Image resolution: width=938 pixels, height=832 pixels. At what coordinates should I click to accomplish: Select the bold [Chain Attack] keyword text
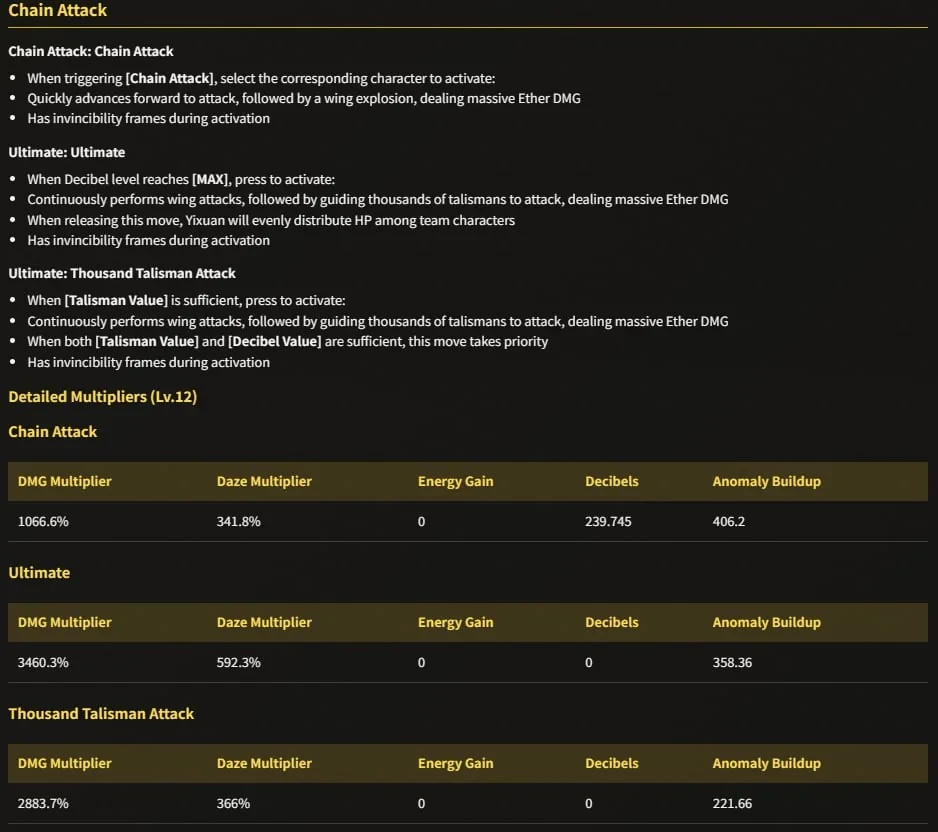[x=170, y=78]
